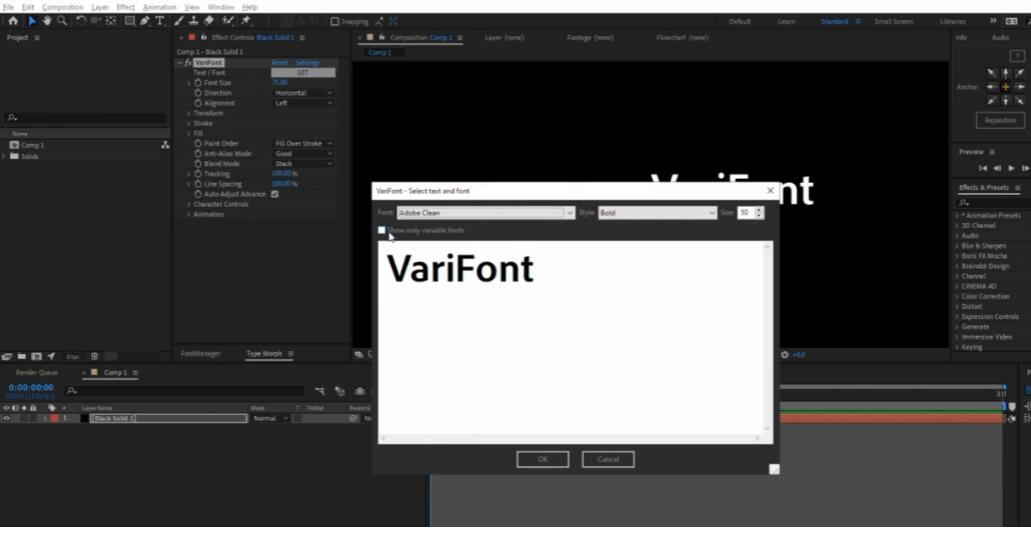
Task: Click the Size field in VariFont dialog
Action: pyautogui.click(x=746, y=213)
